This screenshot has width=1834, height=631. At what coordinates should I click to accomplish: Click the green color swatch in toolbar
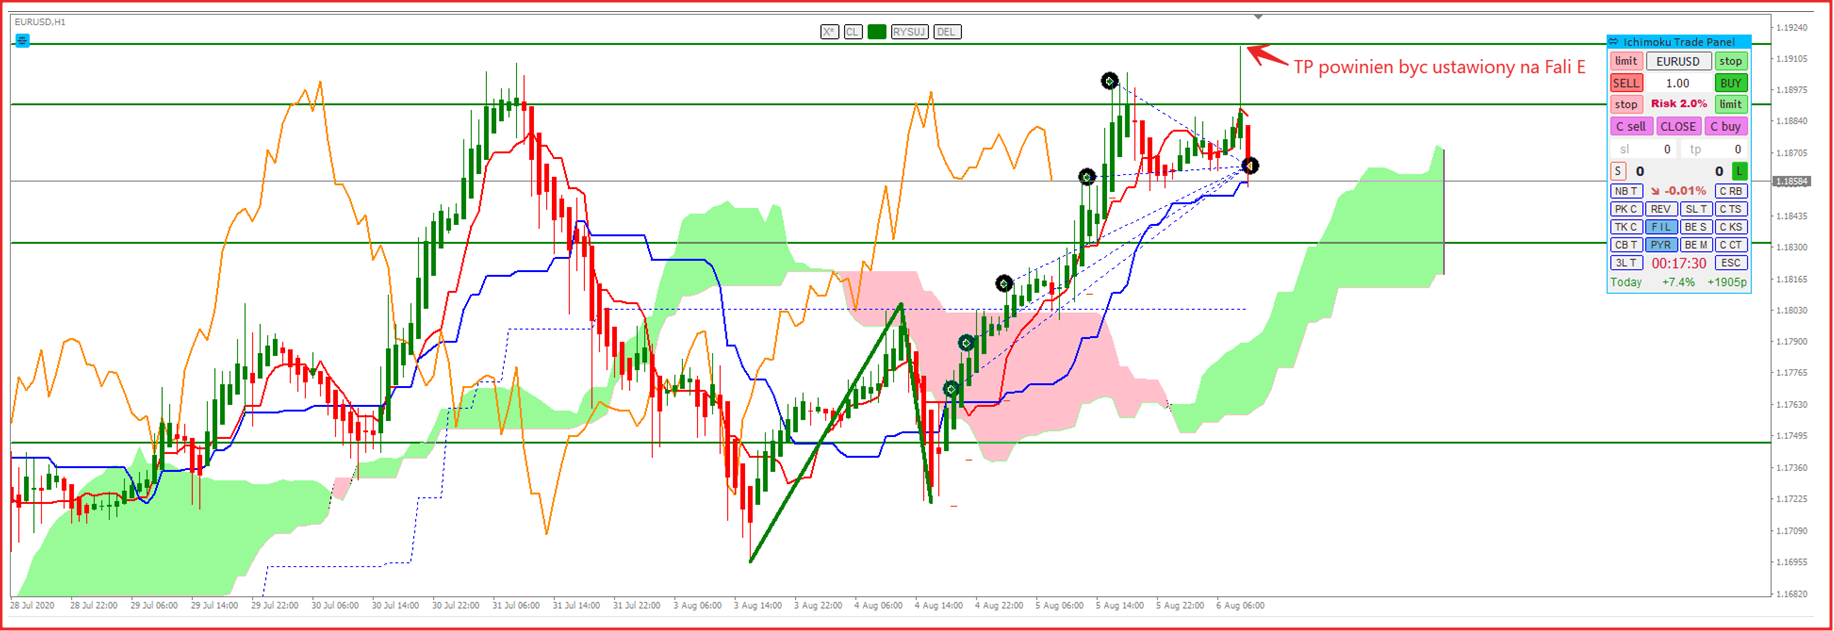(x=877, y=32)
